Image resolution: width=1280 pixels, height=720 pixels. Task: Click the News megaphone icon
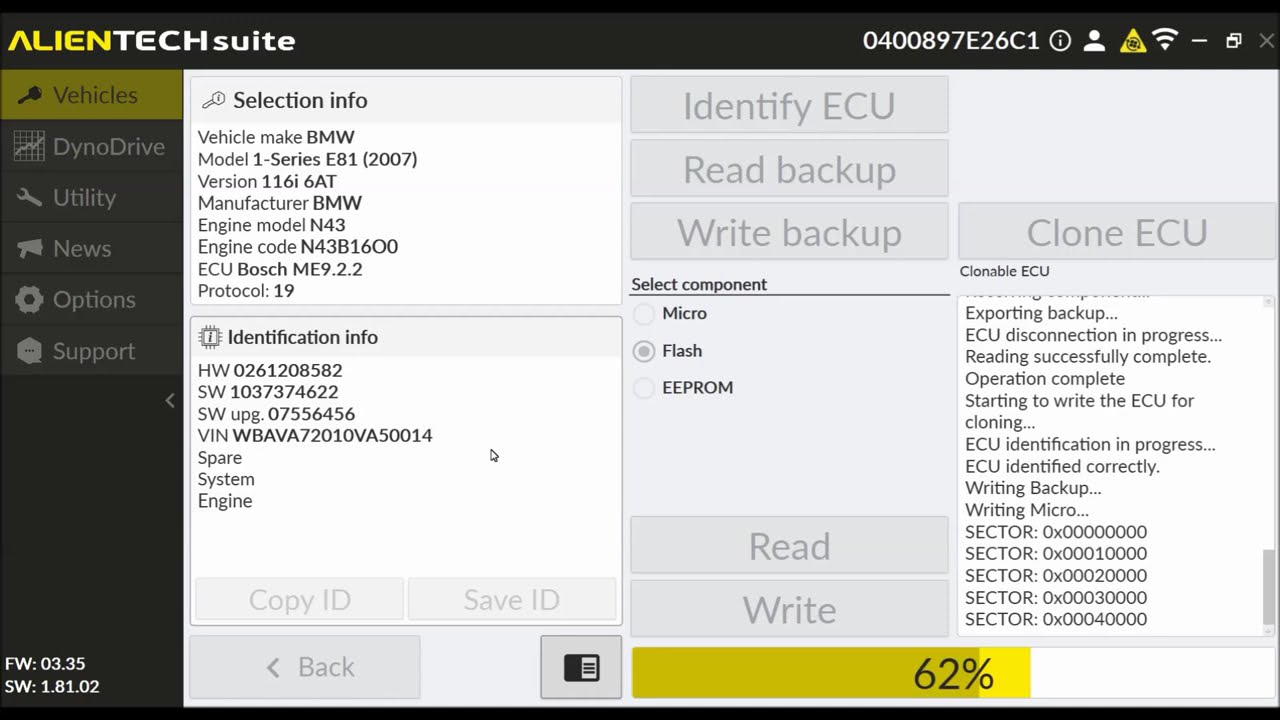coord(29,248)
